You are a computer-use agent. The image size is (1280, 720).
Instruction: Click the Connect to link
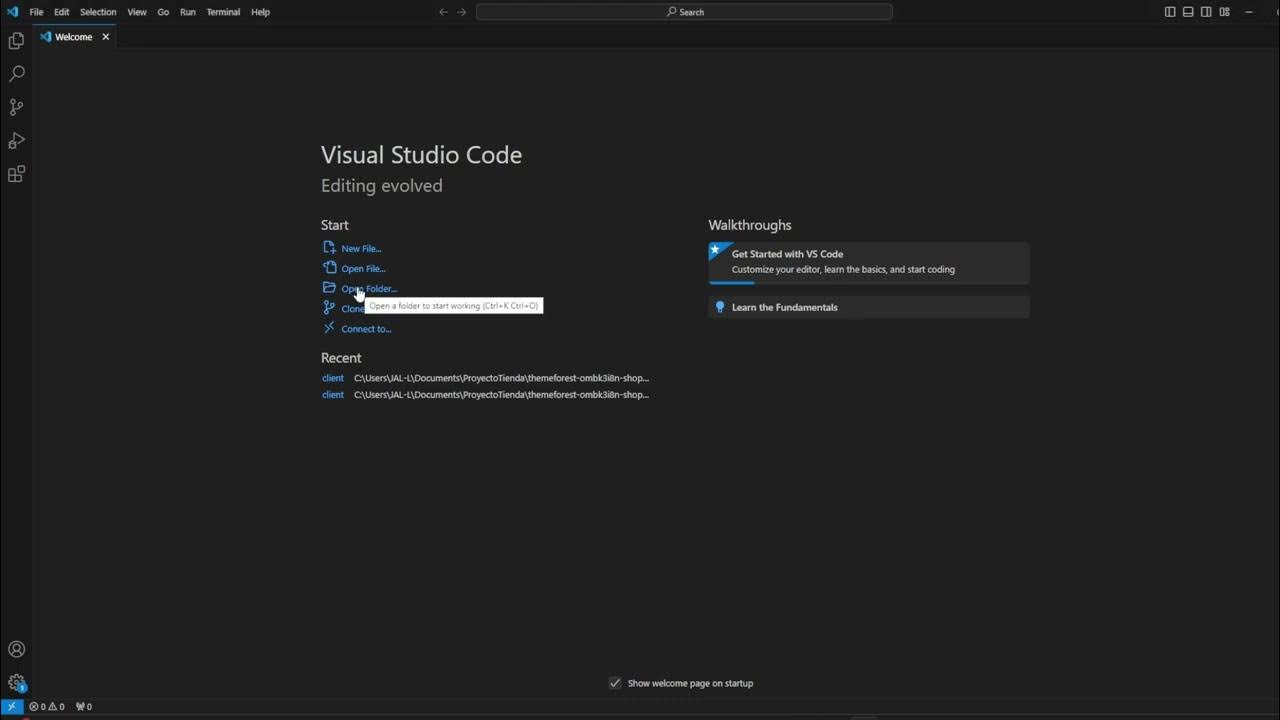(366, 329)
